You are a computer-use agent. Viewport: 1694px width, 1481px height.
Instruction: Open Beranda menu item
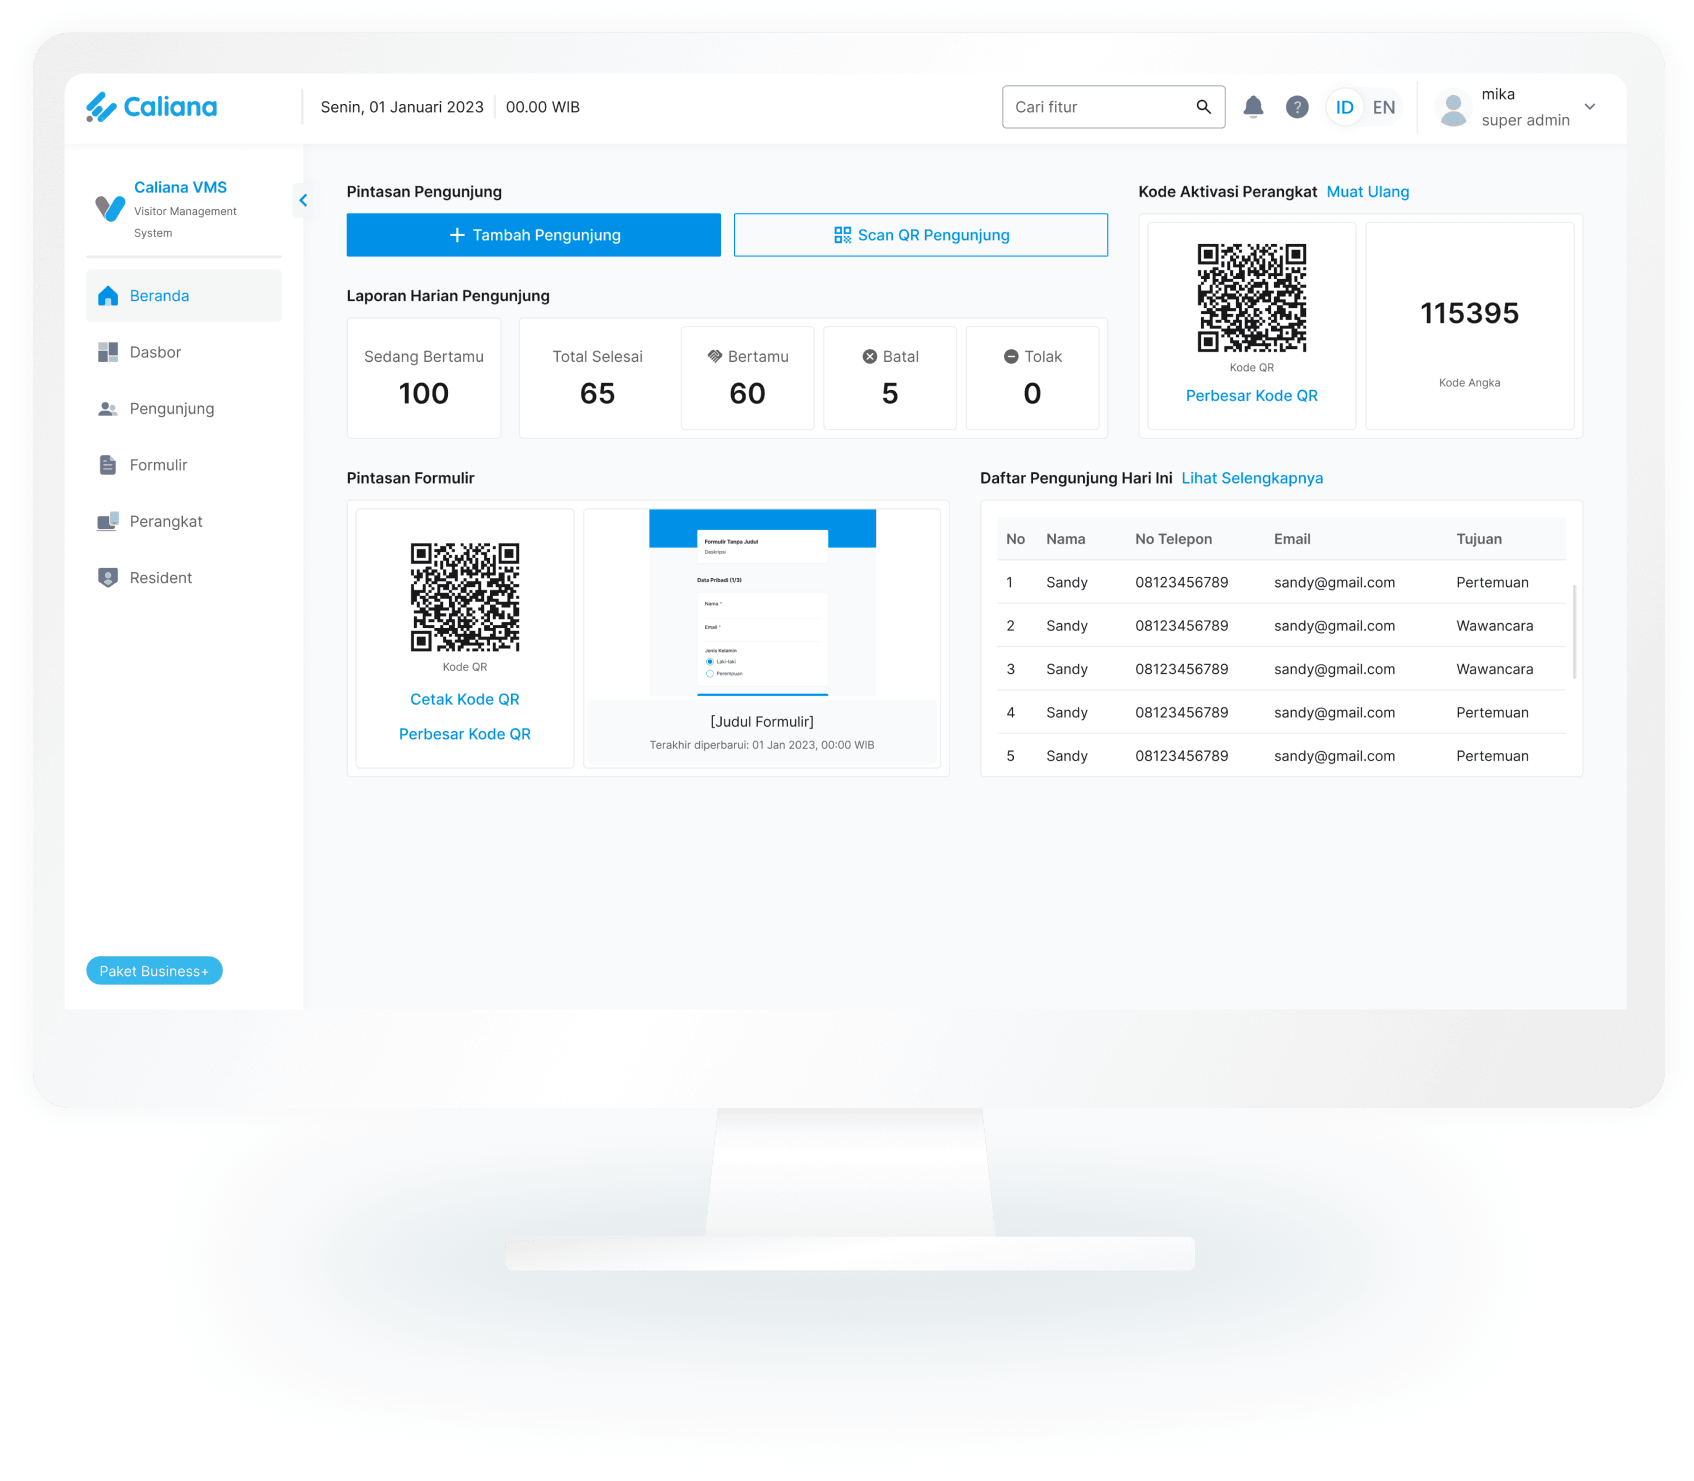184,296
